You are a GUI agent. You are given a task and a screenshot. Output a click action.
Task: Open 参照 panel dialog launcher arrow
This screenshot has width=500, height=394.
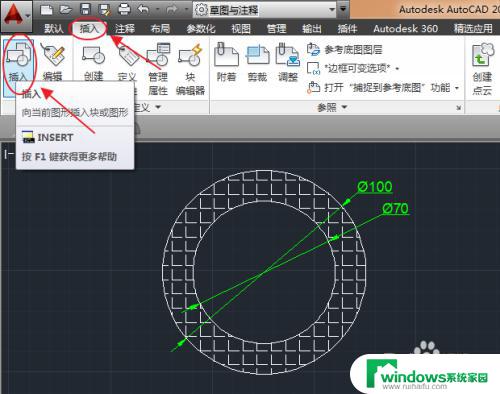pos(459,108)
